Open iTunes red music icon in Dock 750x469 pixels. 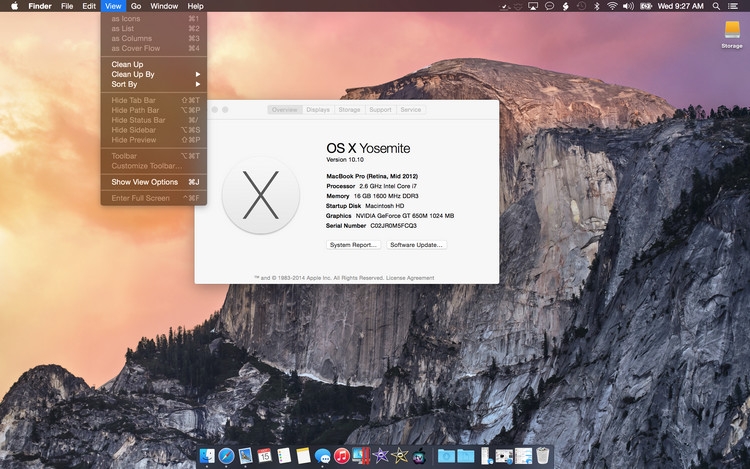pos(342,456)
